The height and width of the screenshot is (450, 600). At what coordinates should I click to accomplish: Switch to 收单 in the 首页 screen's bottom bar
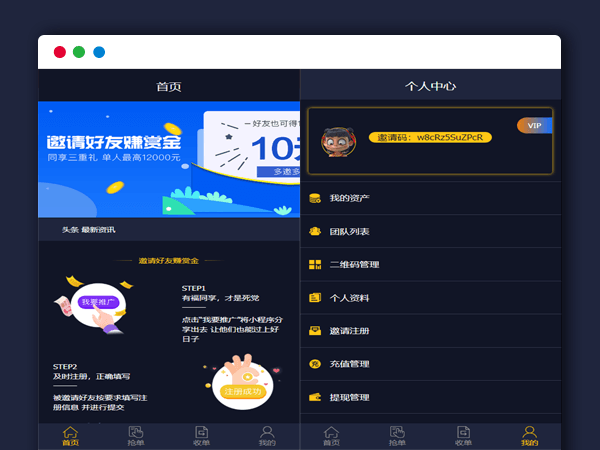[201, 436]
